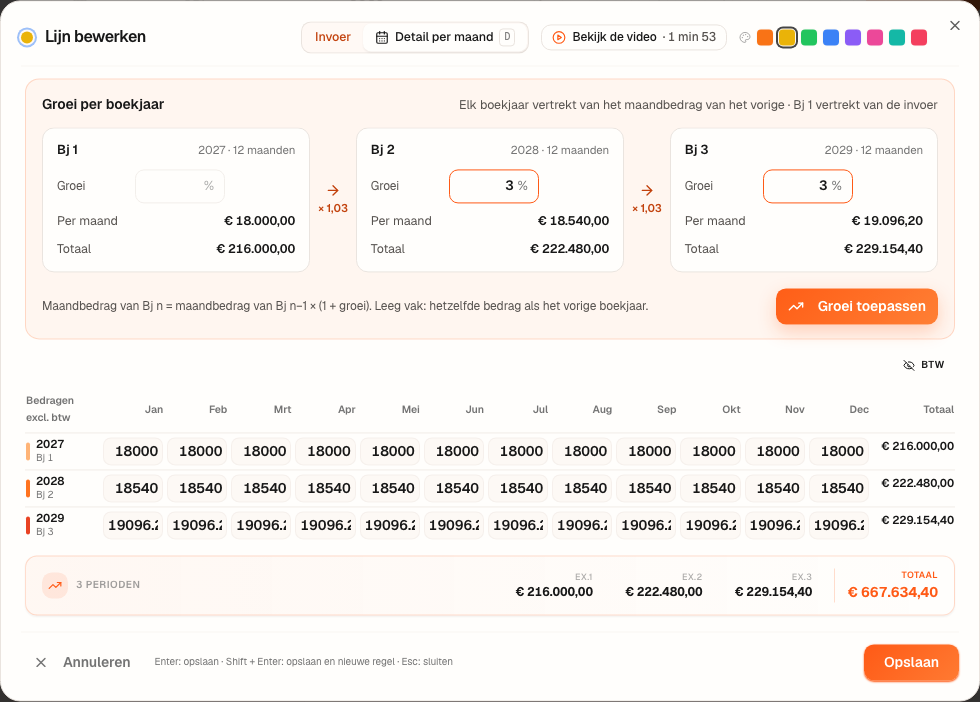Click the arrow icon between Bj 1 and Bj 2

333,191
